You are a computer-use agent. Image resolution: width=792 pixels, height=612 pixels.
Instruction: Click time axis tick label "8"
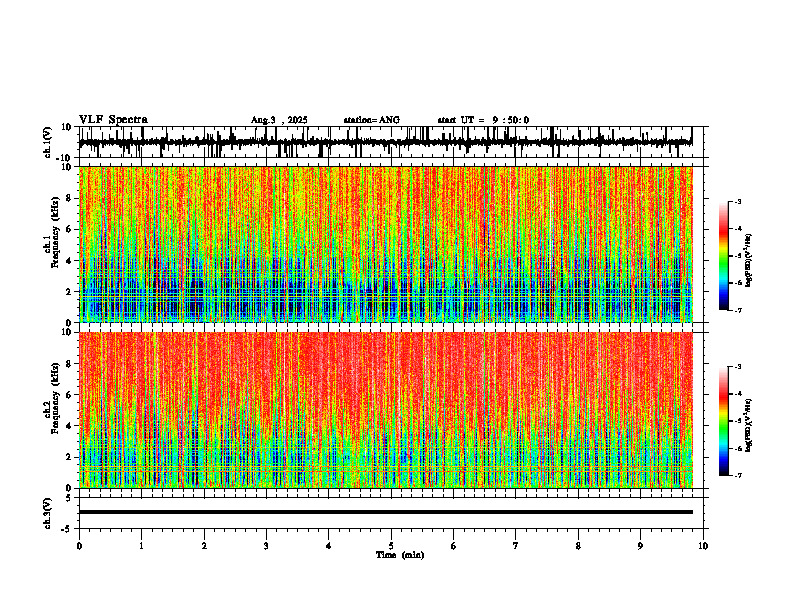(578, 546)
